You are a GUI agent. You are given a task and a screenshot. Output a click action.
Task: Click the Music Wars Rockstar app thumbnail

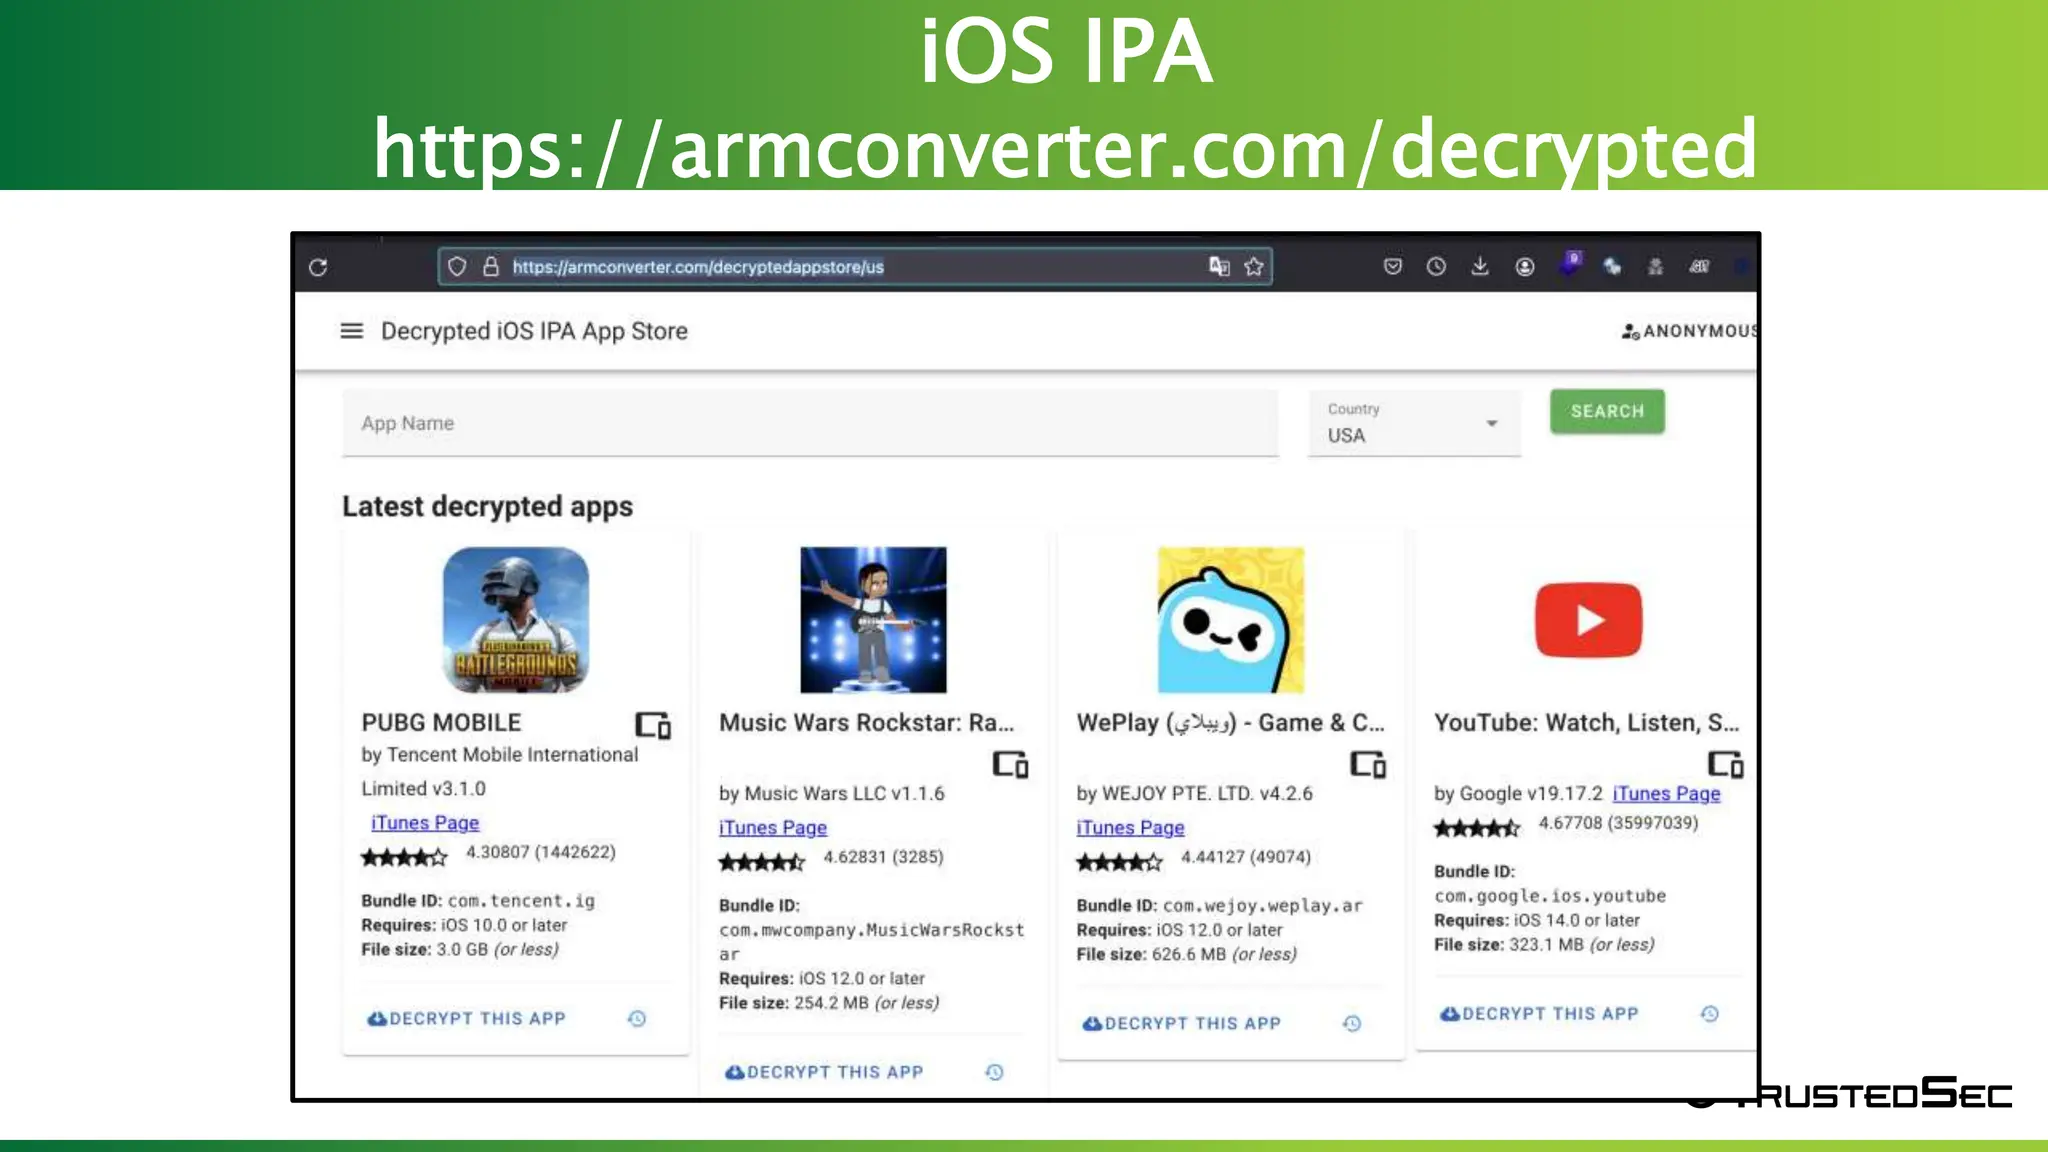873,620
